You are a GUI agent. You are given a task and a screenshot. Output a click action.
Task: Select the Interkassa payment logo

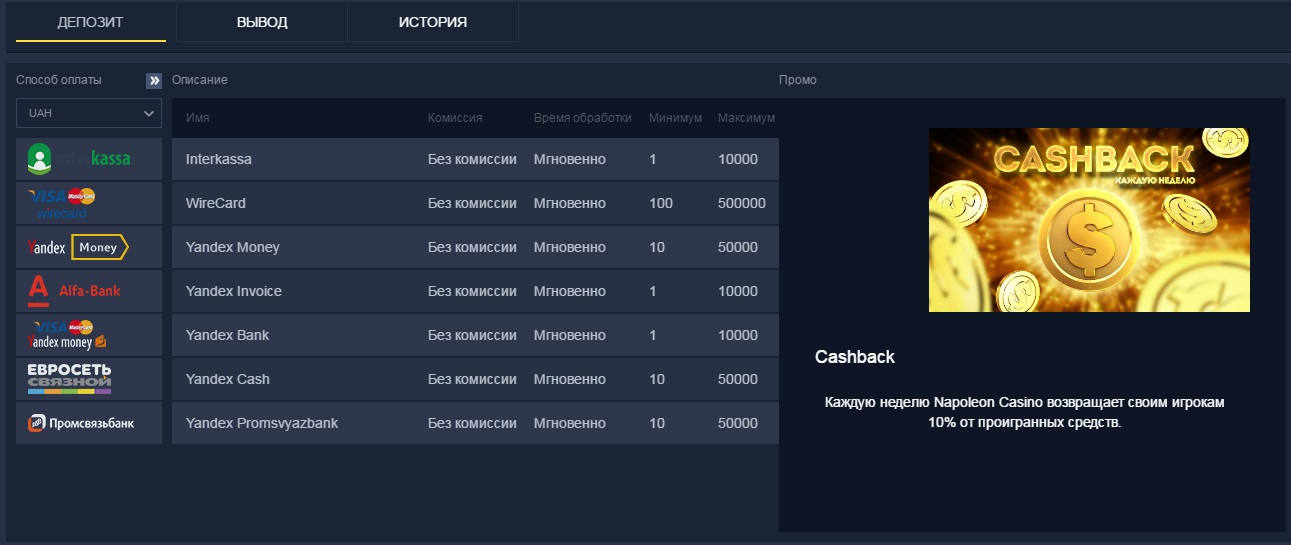[89, 159]
